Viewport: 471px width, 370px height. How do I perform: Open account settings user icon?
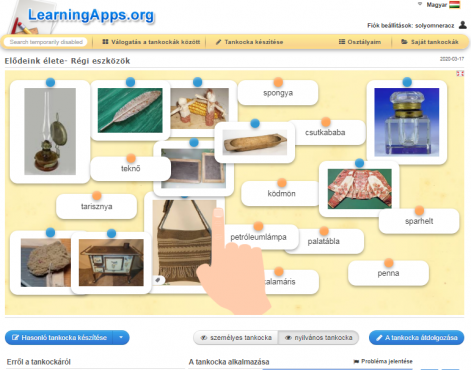point(462,25)
